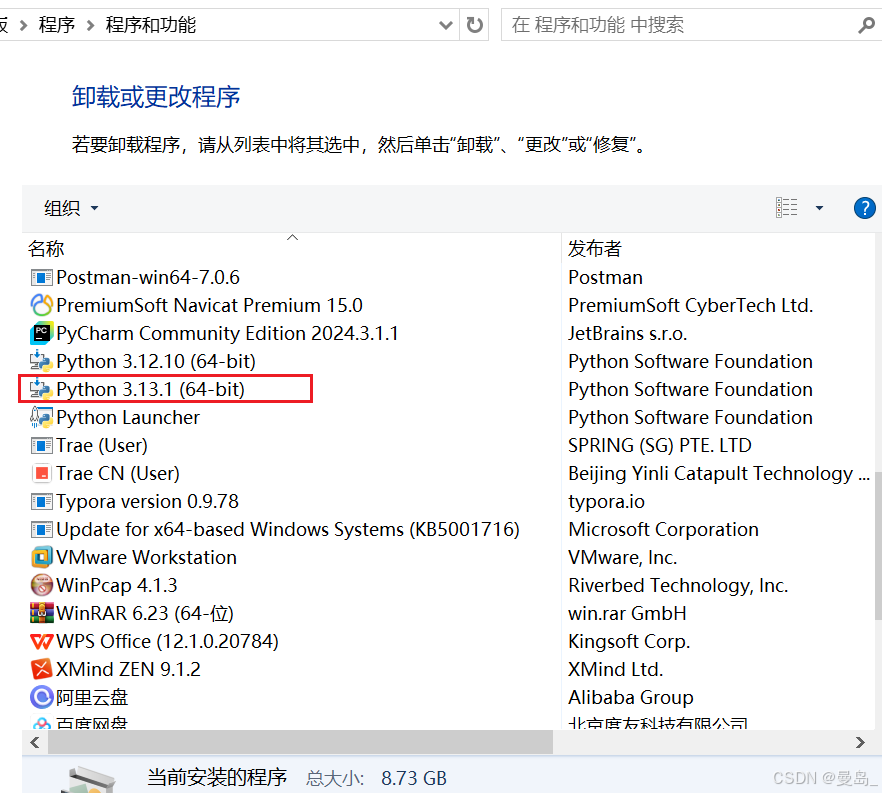Click the VMware Workstation icon
882x793 pixels.
(41, 557)
